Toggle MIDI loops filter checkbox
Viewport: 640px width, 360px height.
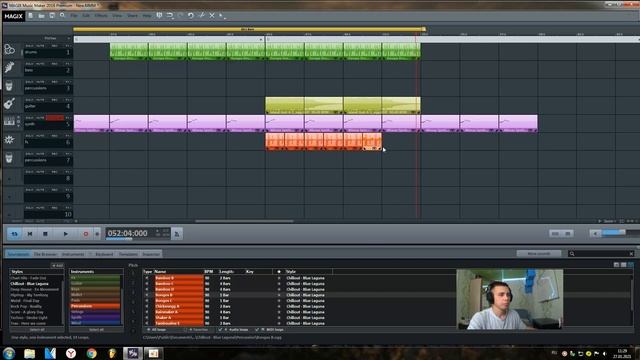pos(257,329)
